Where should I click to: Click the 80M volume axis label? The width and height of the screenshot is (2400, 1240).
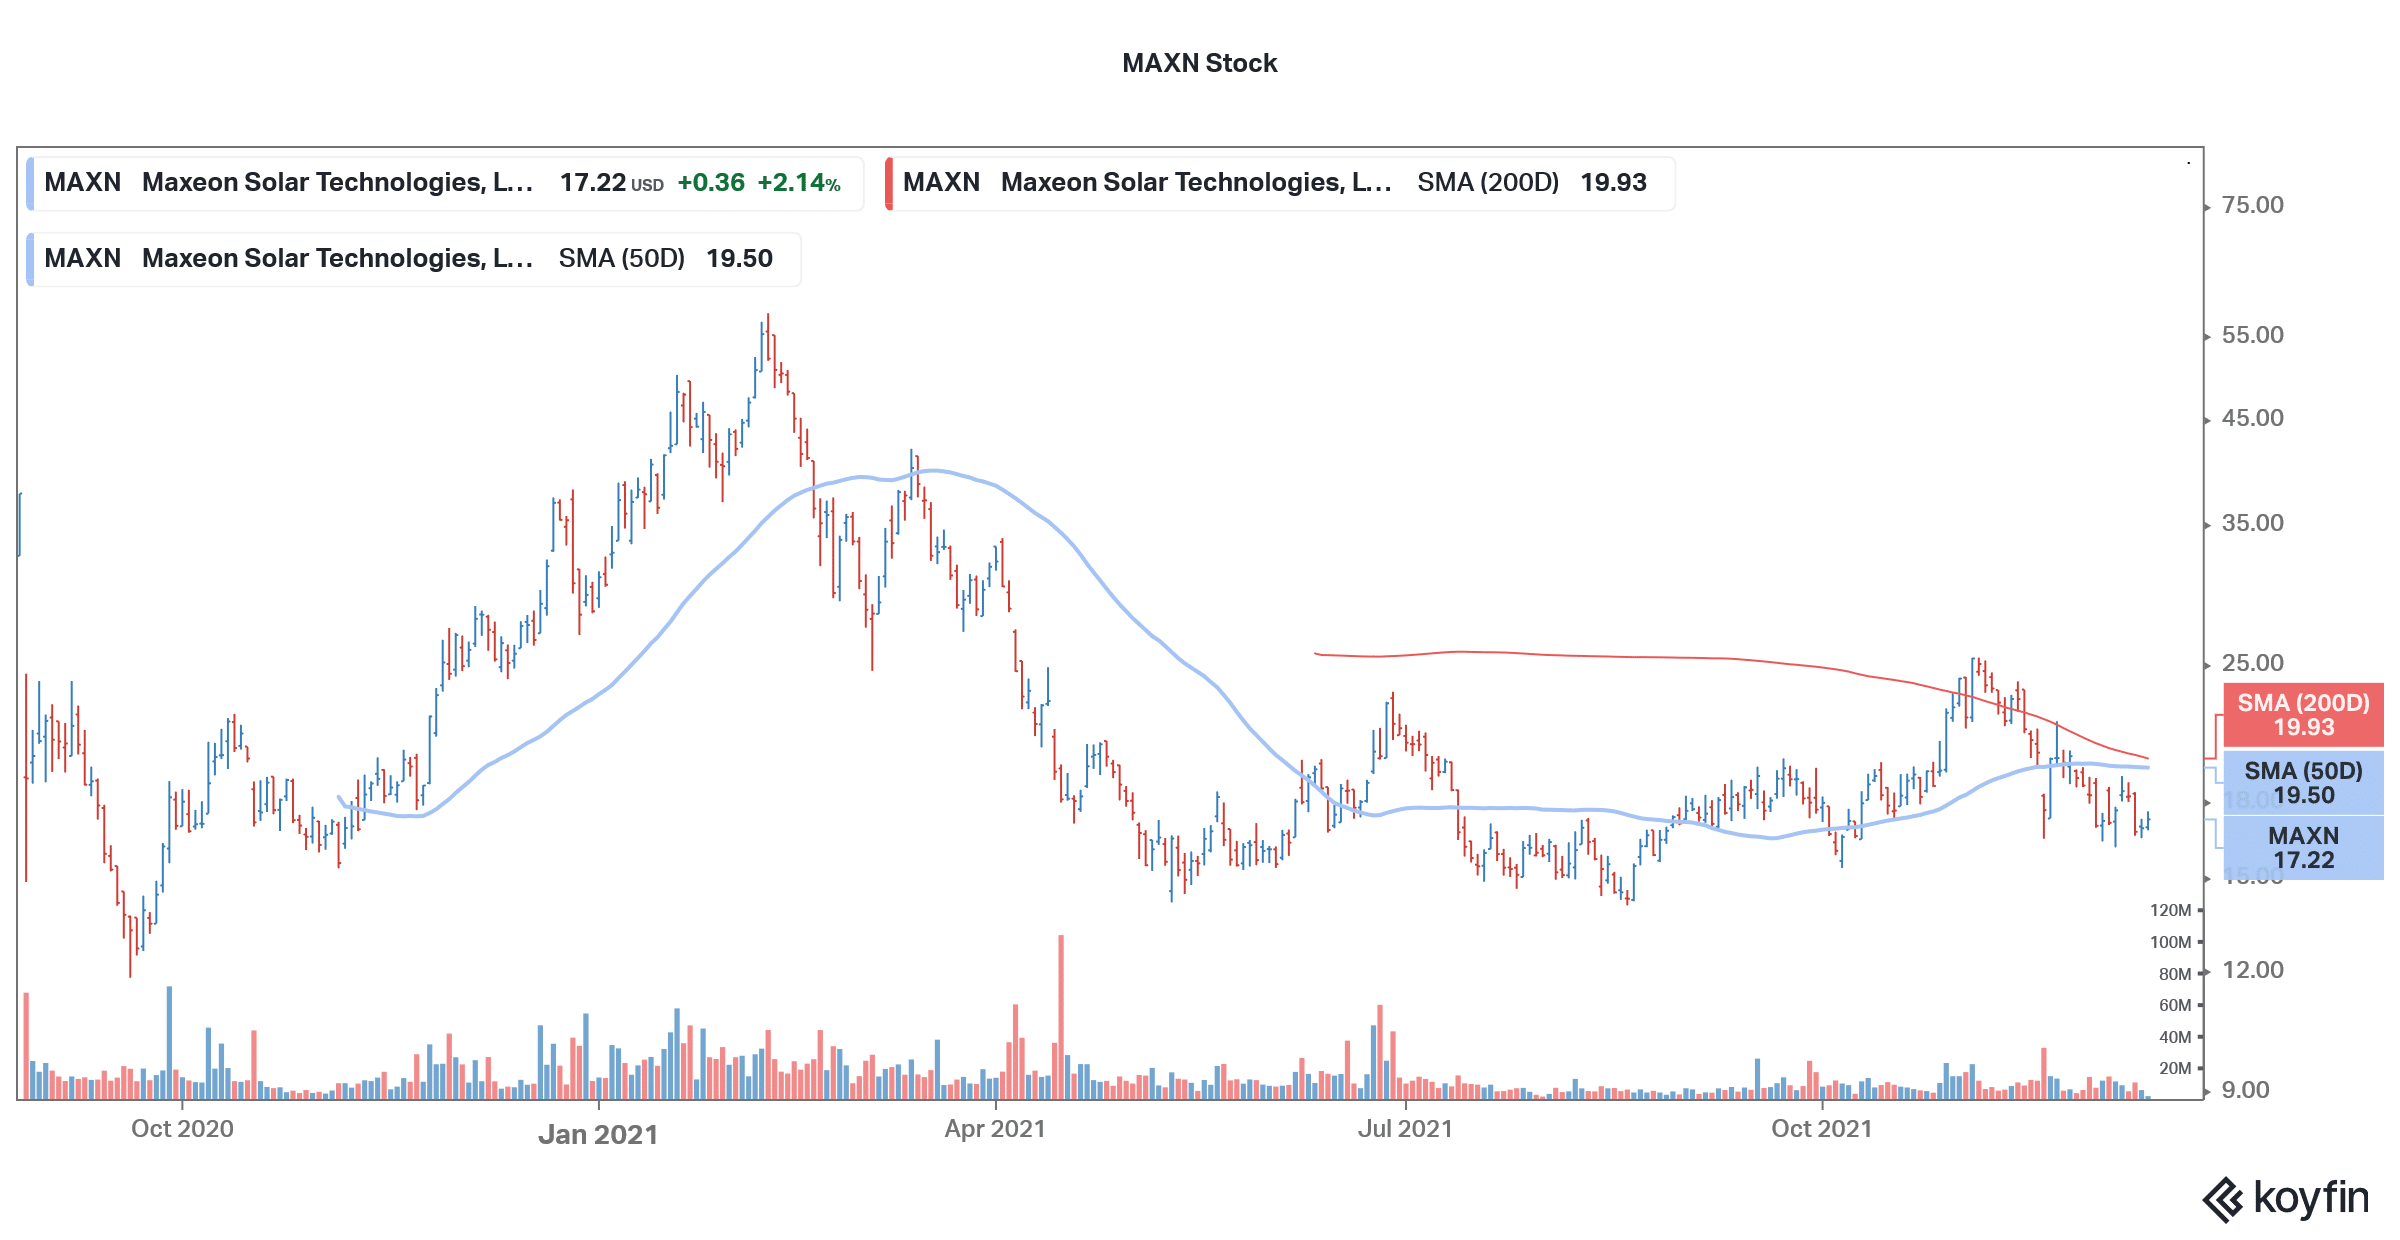[x=2175, y=974]
